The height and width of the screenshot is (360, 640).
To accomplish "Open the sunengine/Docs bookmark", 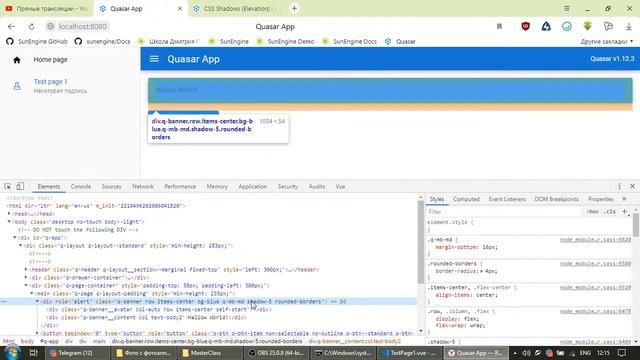I will (x=102, y=41).
